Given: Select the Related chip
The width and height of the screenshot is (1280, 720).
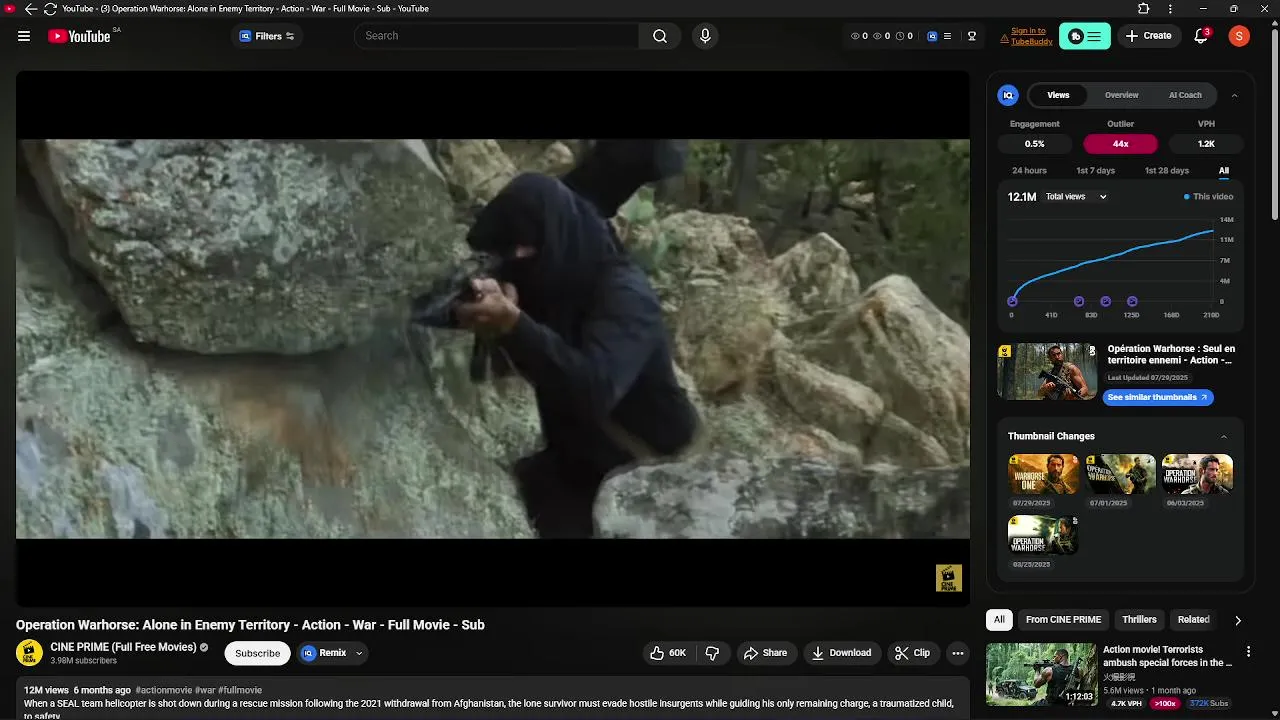Looking at the screenshot, I should tap(1193, 620).
